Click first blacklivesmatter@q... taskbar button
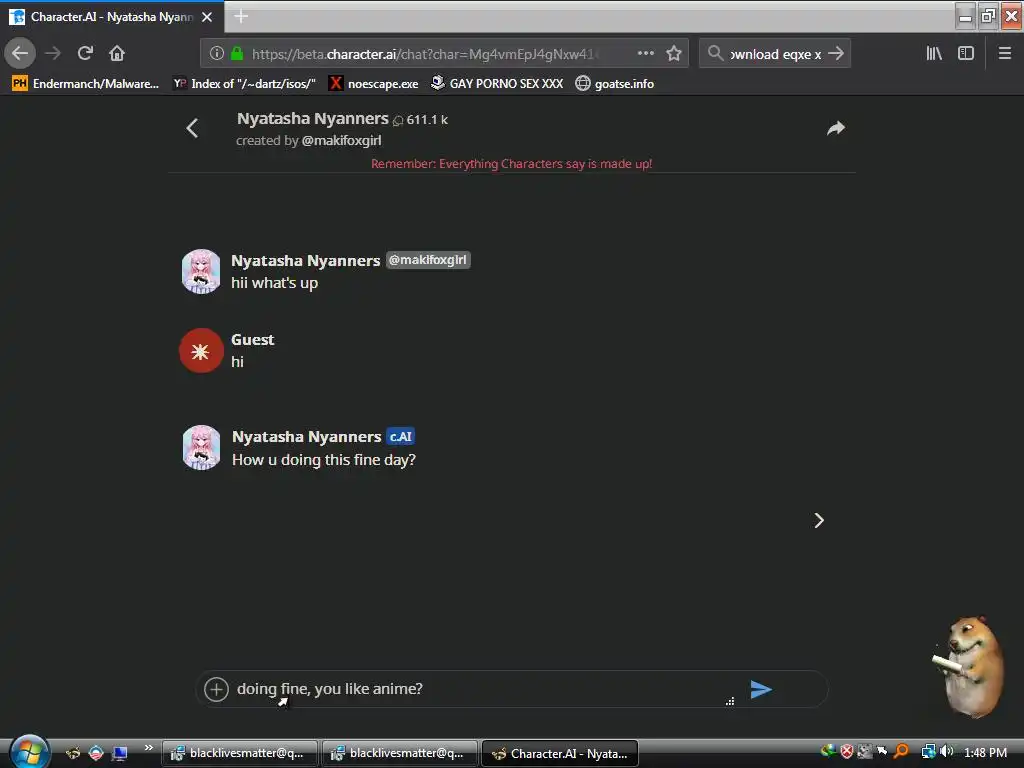1024x768 pixels. (240, 753)
